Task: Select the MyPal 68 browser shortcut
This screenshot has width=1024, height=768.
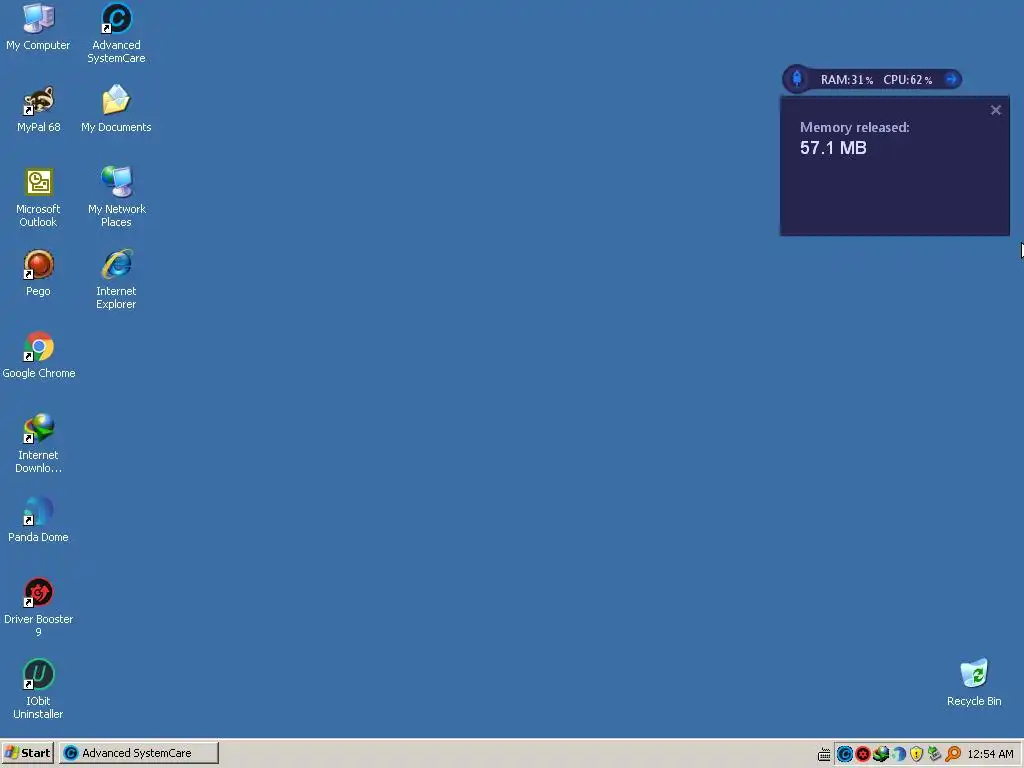Action: pyautogui.click(x=39, y=109)
